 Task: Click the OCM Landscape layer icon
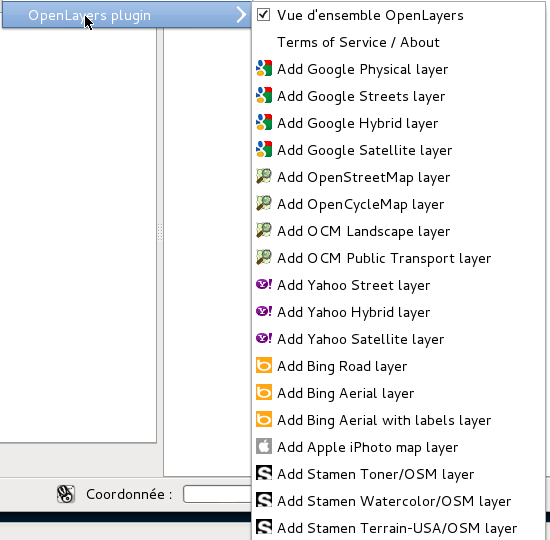[264, 231]
